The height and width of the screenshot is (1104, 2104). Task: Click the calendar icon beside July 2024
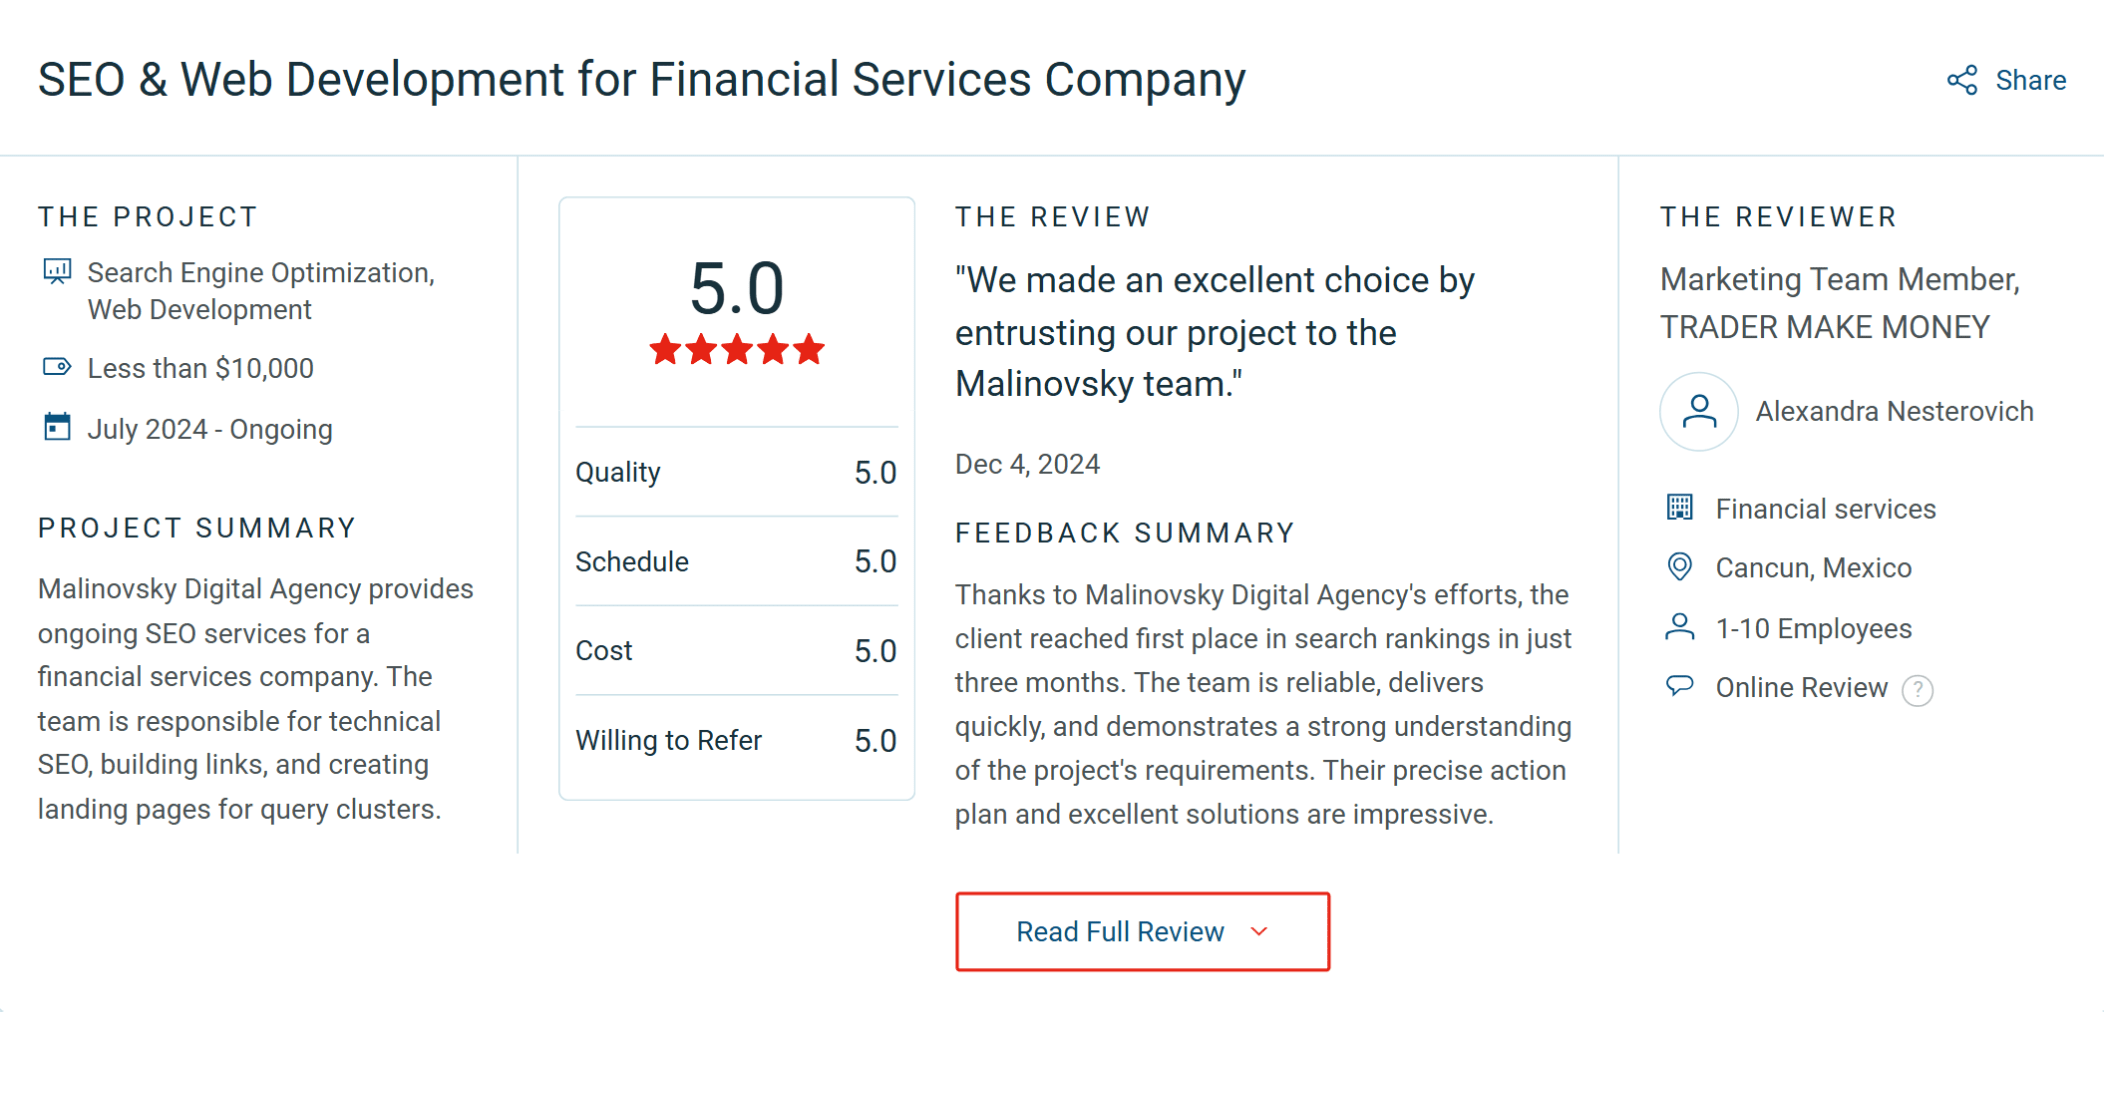[57, 428]
